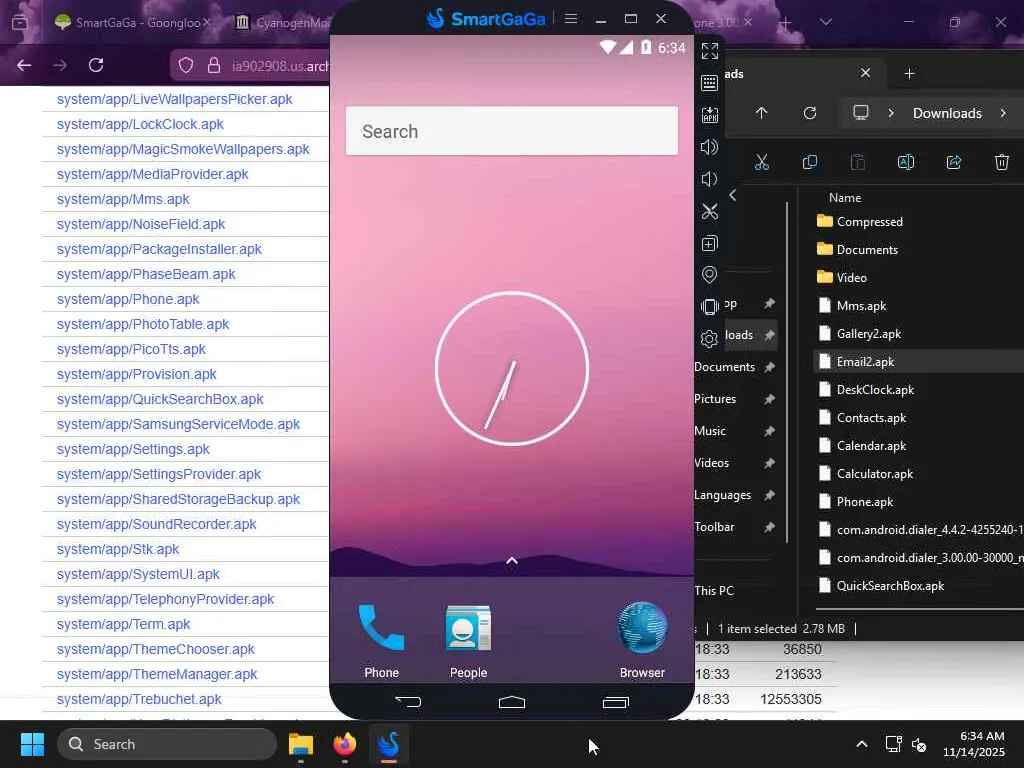Viewport: 1024px width, 768px height.
Task: Click the shake device icon in SmartGaGa
Action: tap(709, 306)
